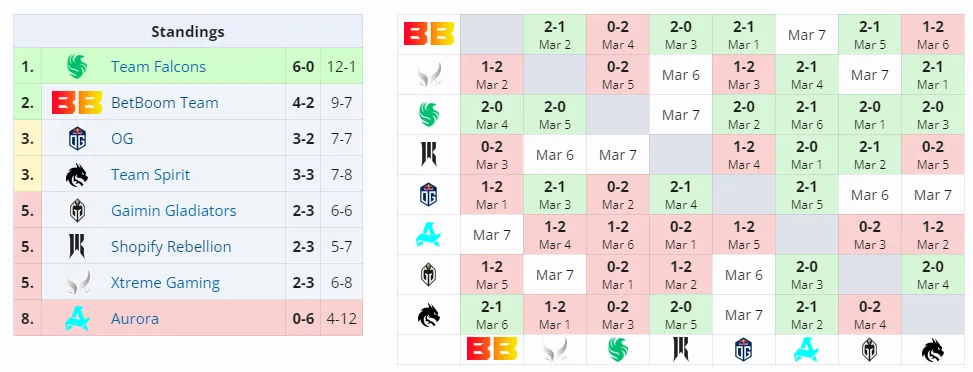Click the Team Spirit dragon logo in standings
973x372 pixels.
pos(77,175)
